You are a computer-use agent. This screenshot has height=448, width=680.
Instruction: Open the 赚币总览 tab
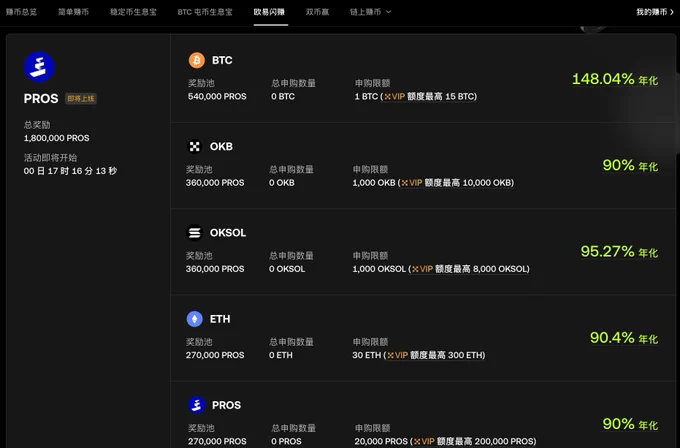pos(21,12)
